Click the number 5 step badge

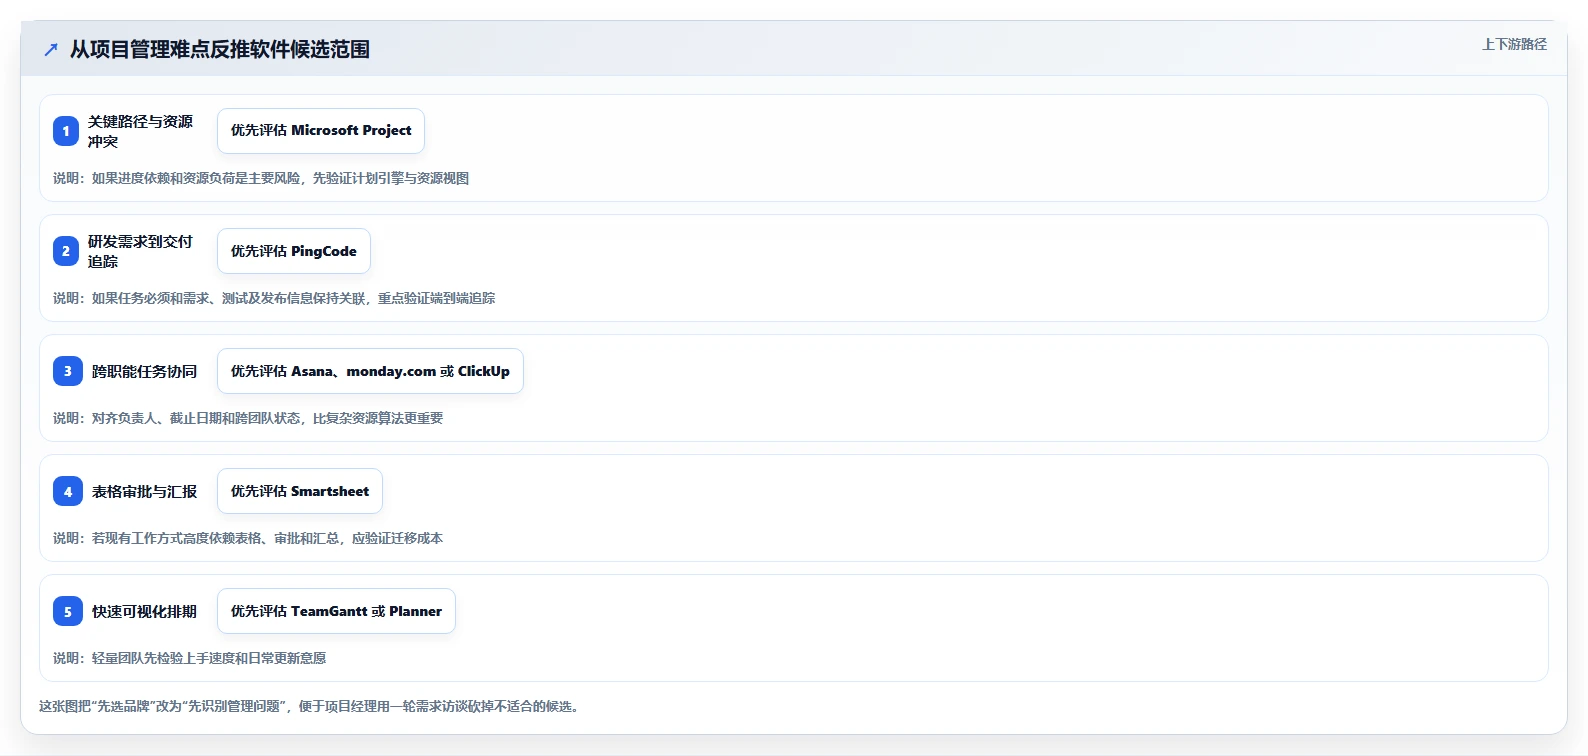pos(68,611)
